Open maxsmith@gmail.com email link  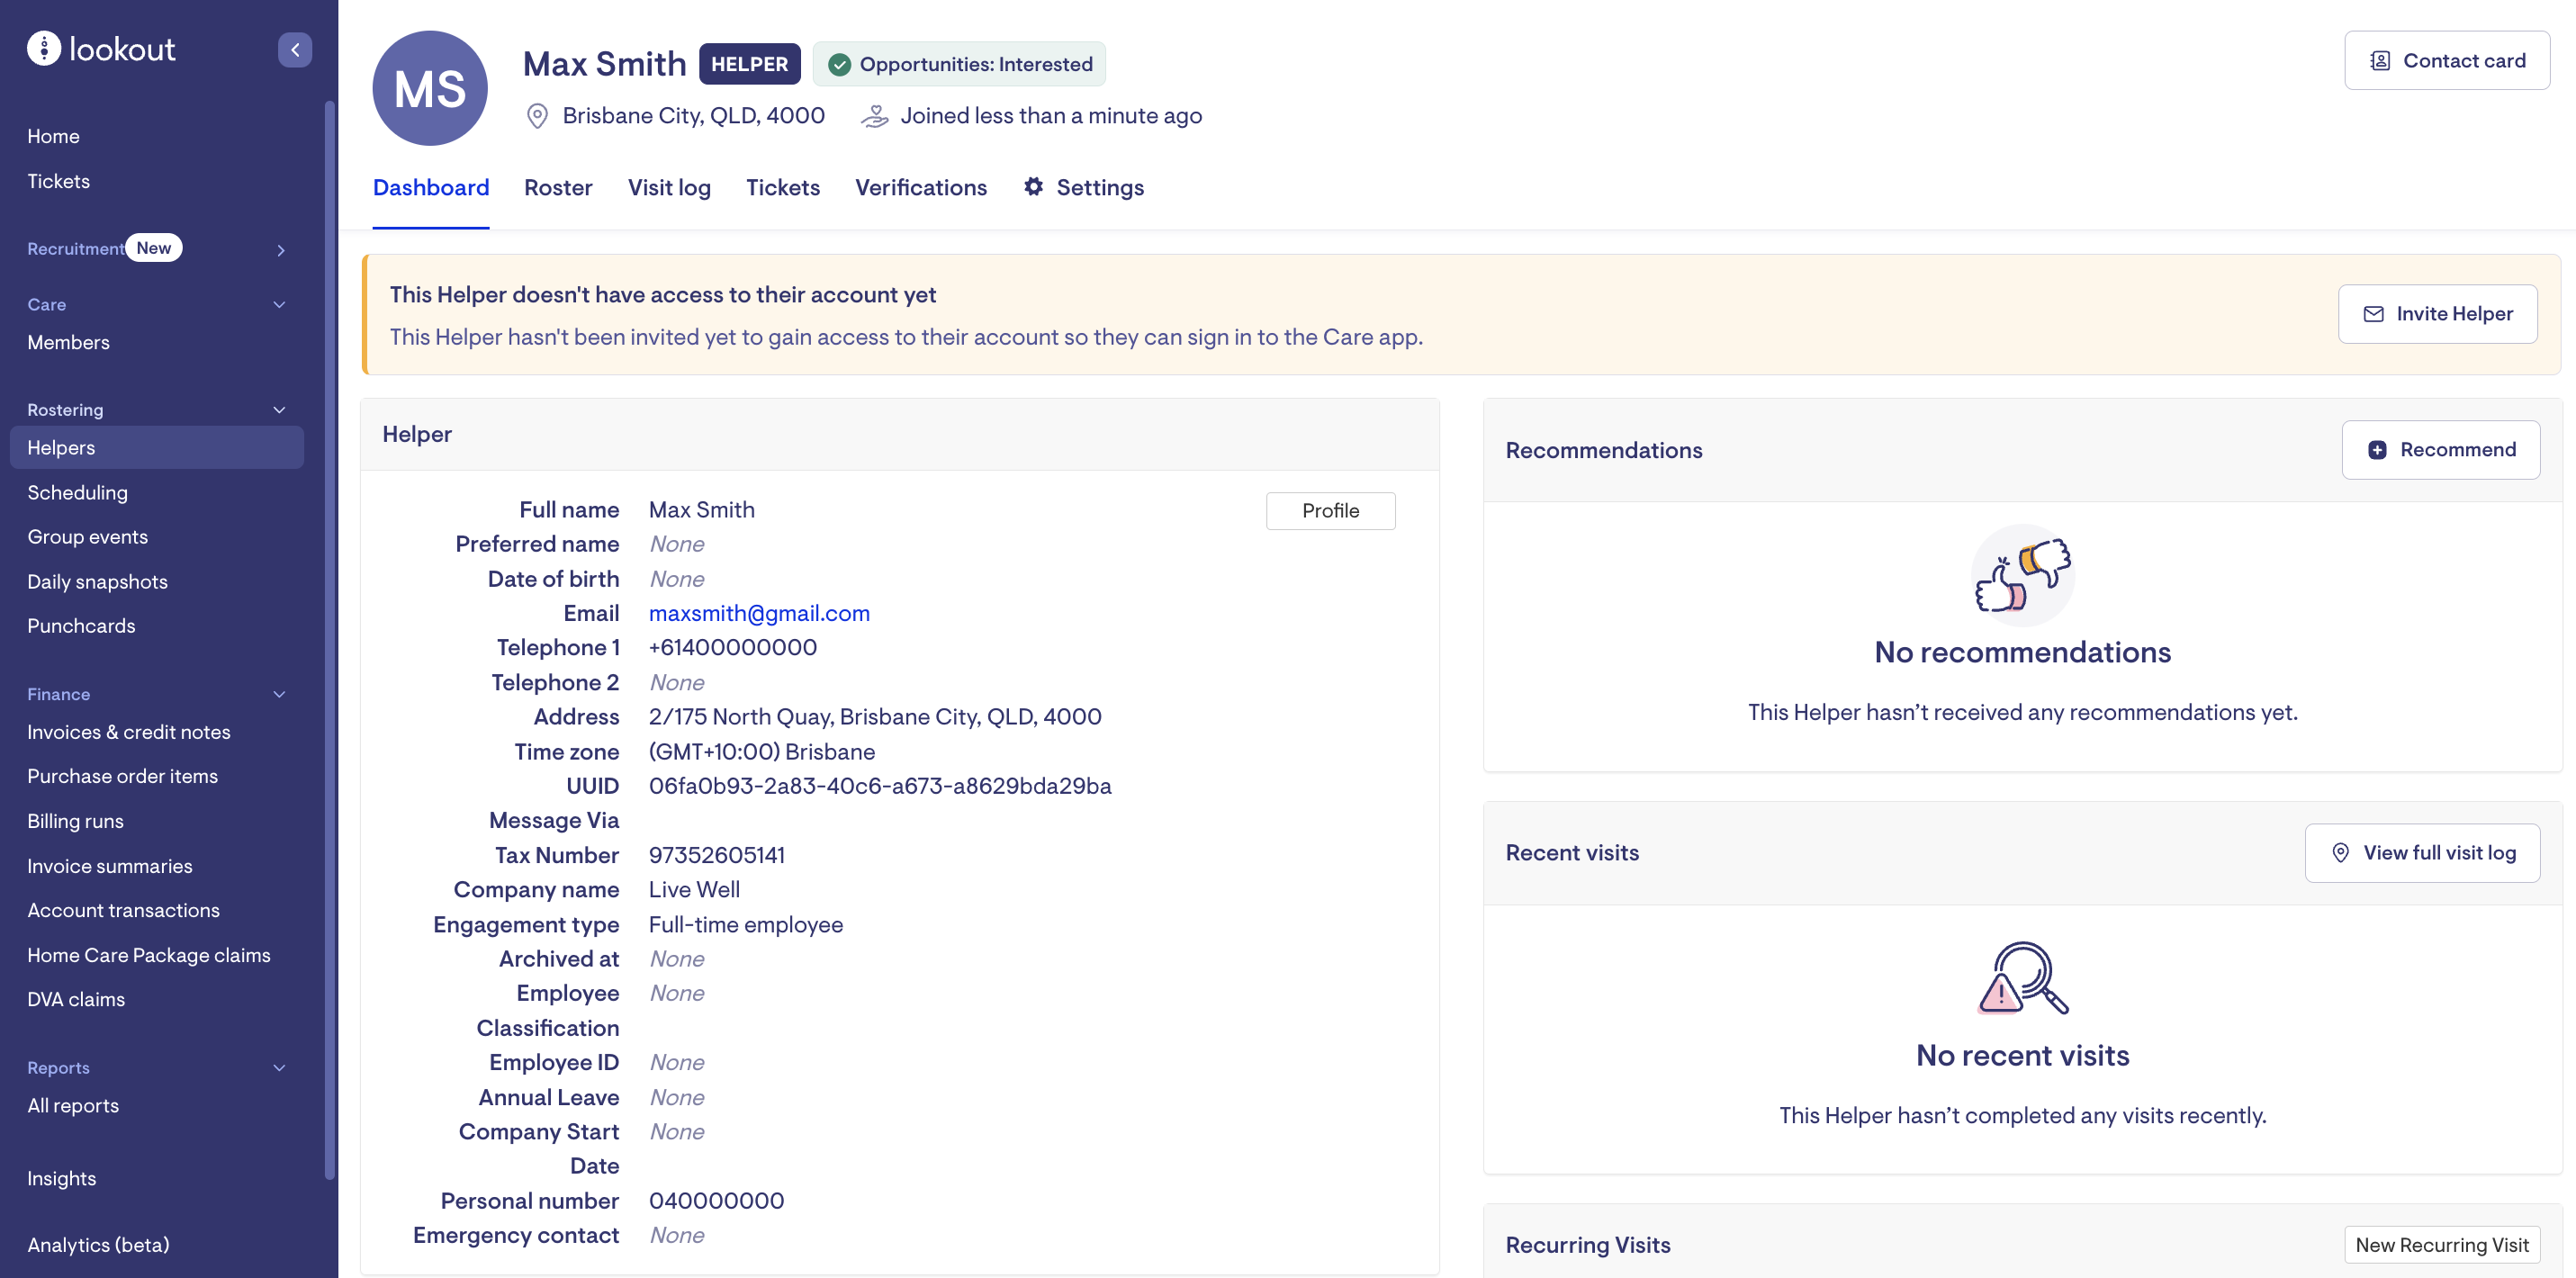[759, 613]
